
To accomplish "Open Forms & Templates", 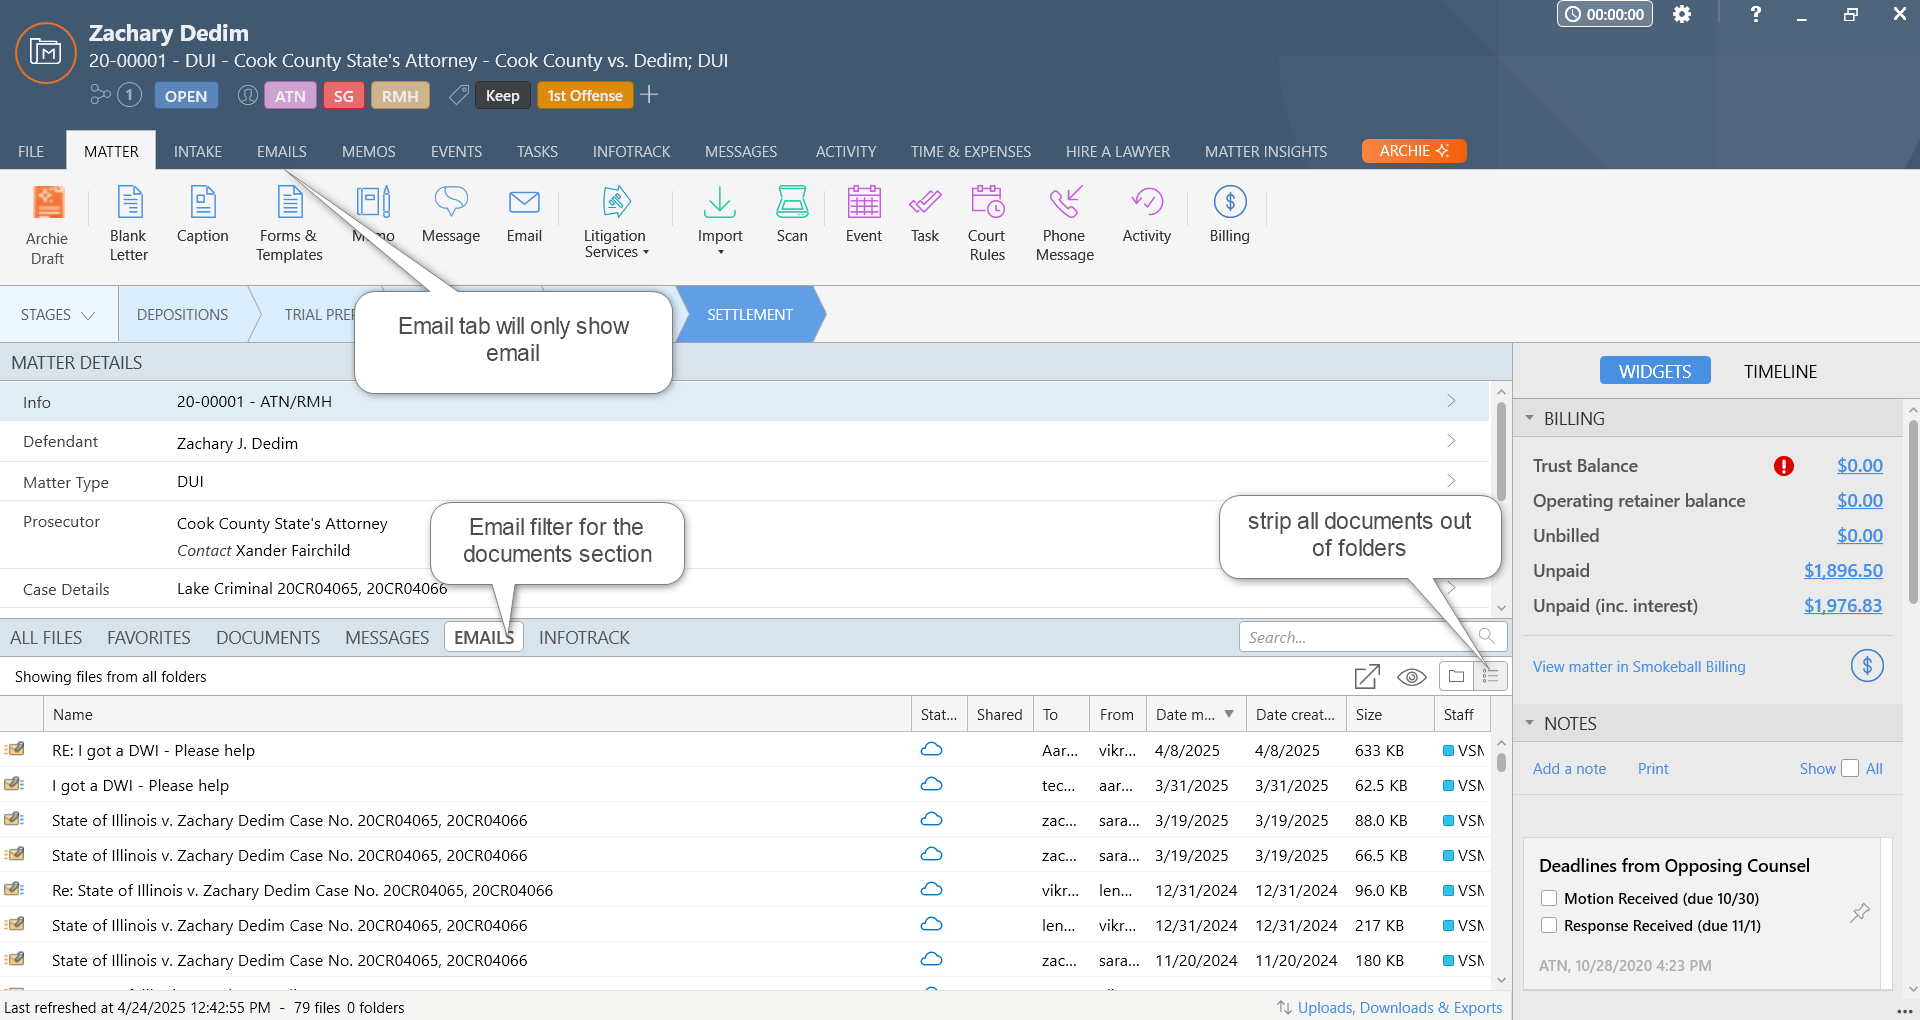I will pyautogui.click(x=289, y=224).
